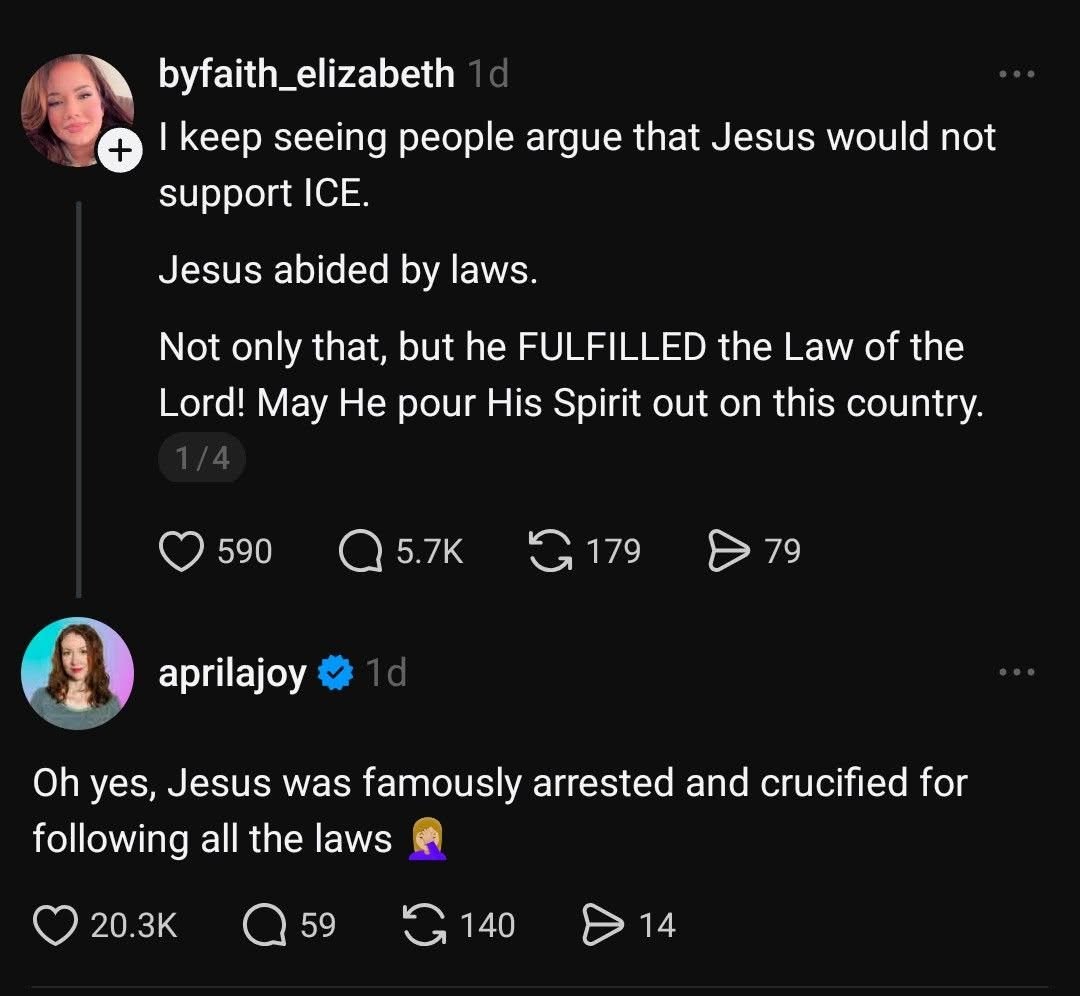Click the 1d timestamp on the top post
Viewport: 1080px width, 996px height.
click(489, 72)
